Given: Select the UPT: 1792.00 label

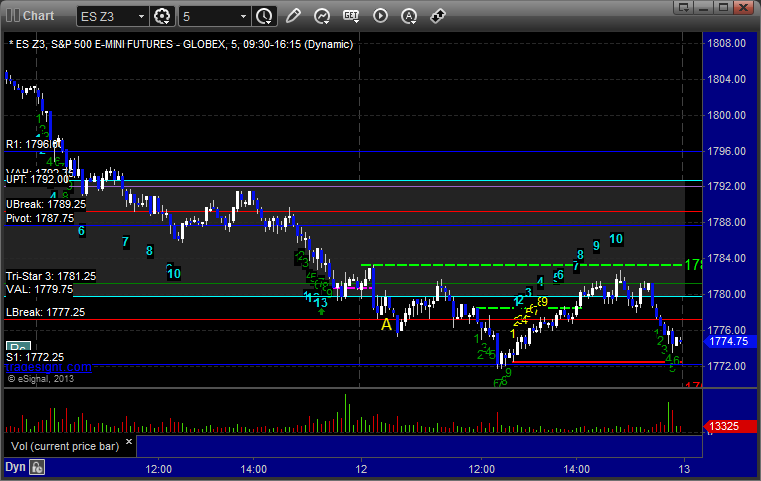Looking at the screenshot, I should click(x=37, y=180).
